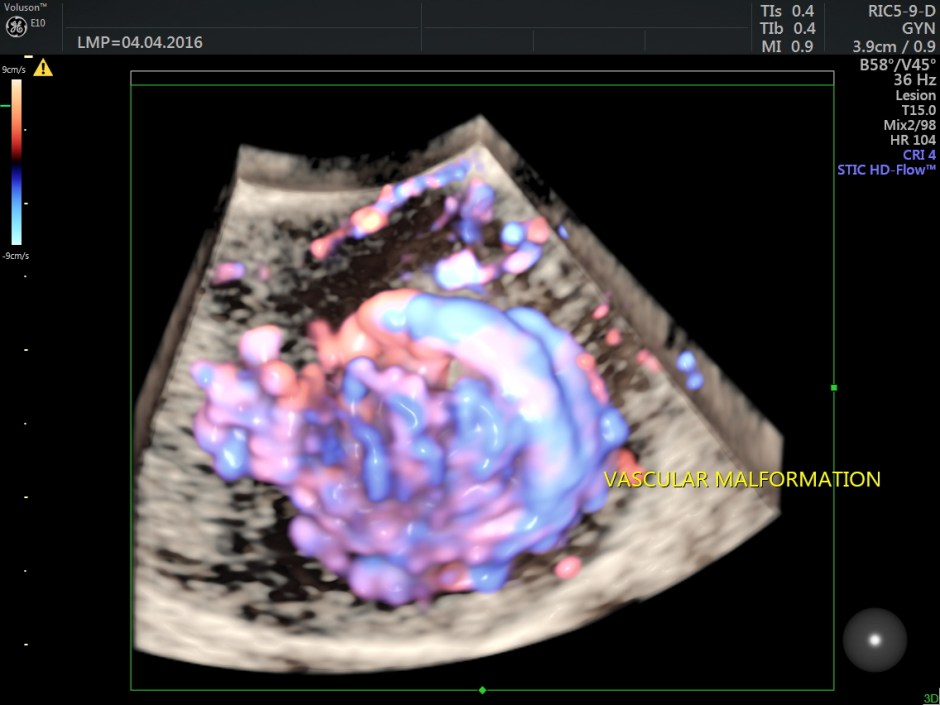Click the green square marker on right edge
940x705 pixels.
click(834, 387)
